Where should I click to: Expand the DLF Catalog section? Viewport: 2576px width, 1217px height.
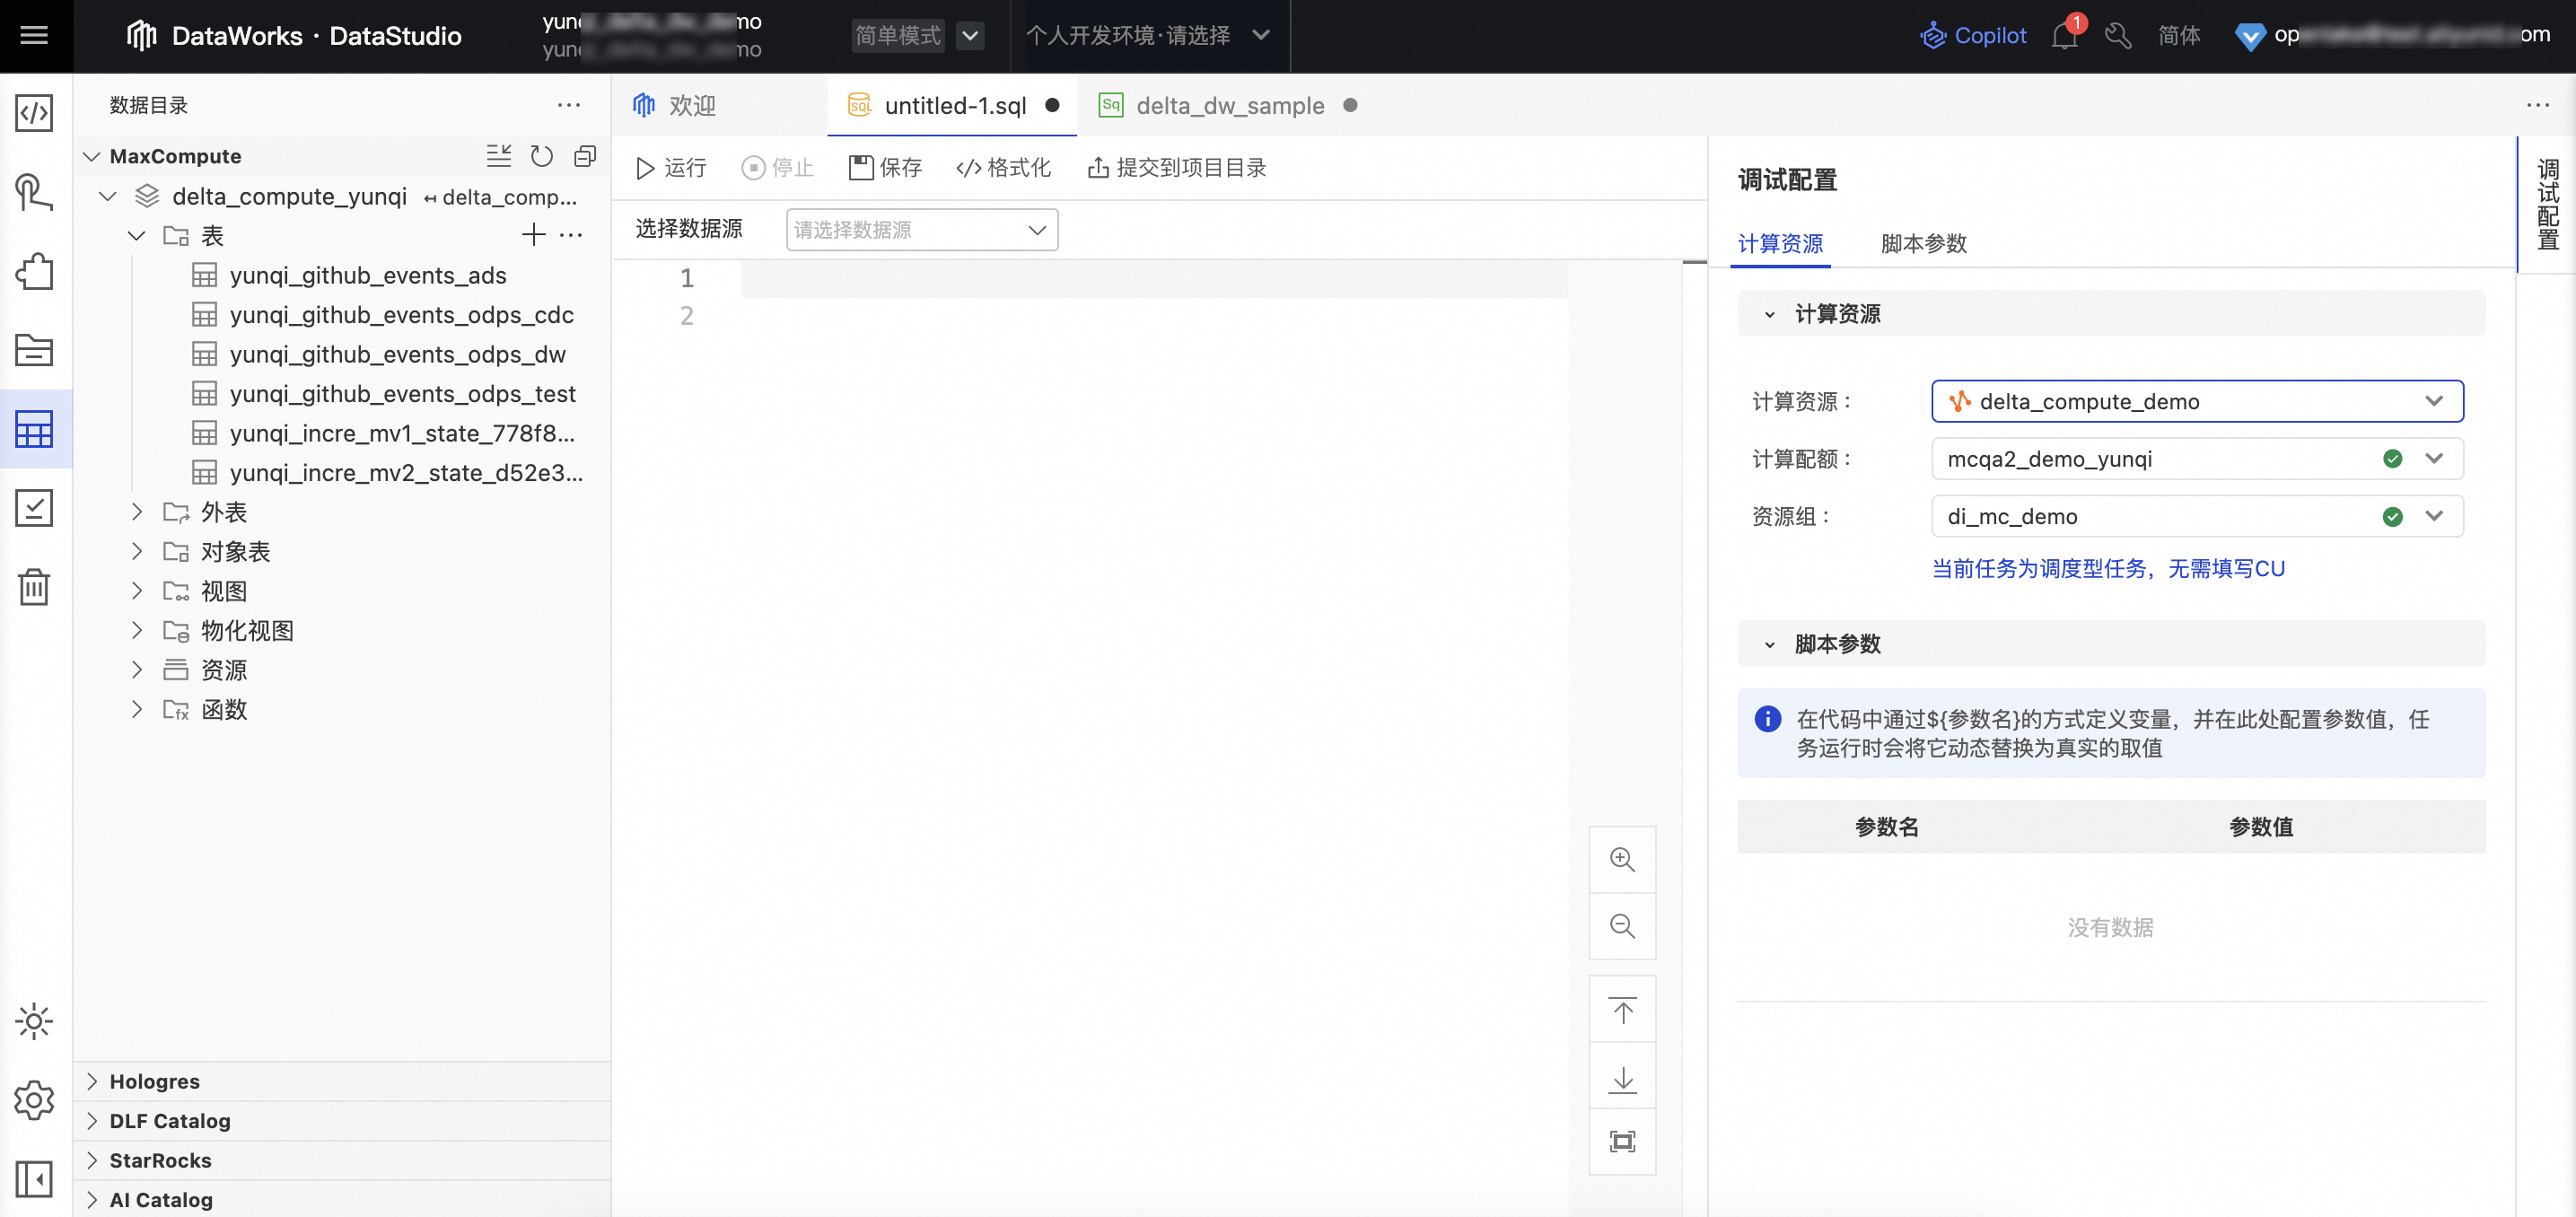(x=91, y=1120)
